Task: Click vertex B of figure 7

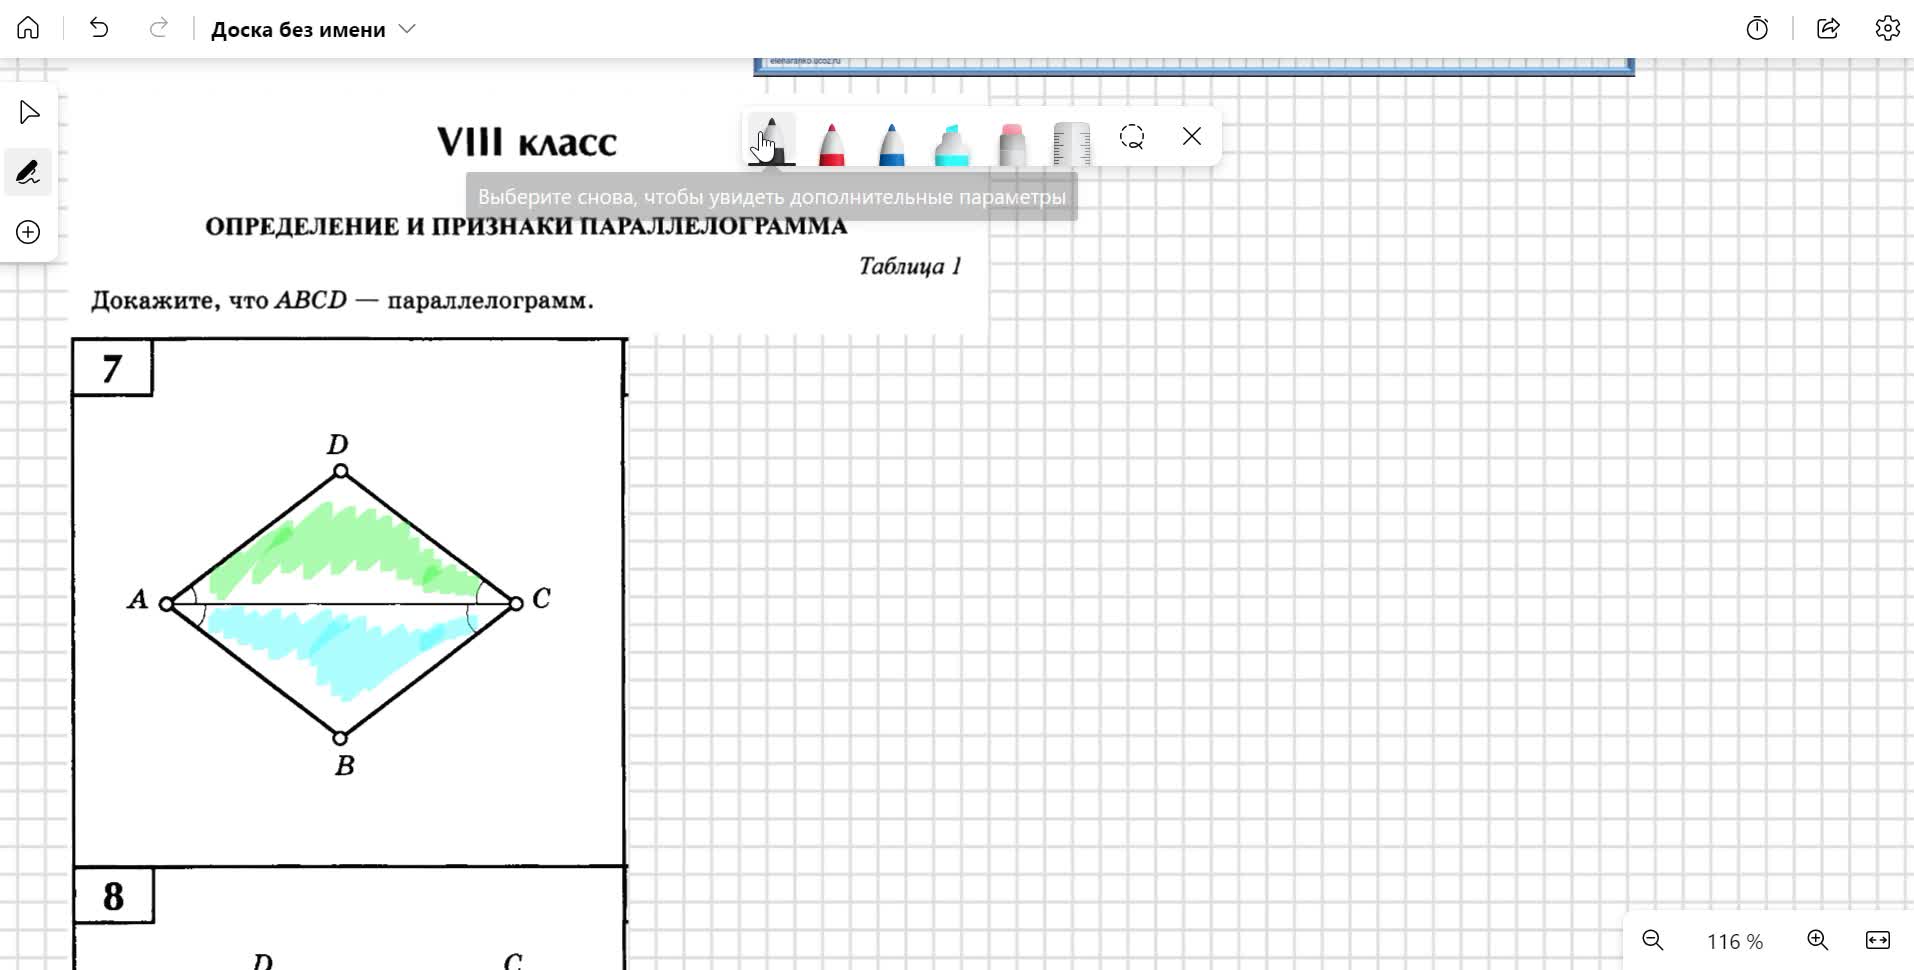Action: pyautogui.click(x=340, y=738)
